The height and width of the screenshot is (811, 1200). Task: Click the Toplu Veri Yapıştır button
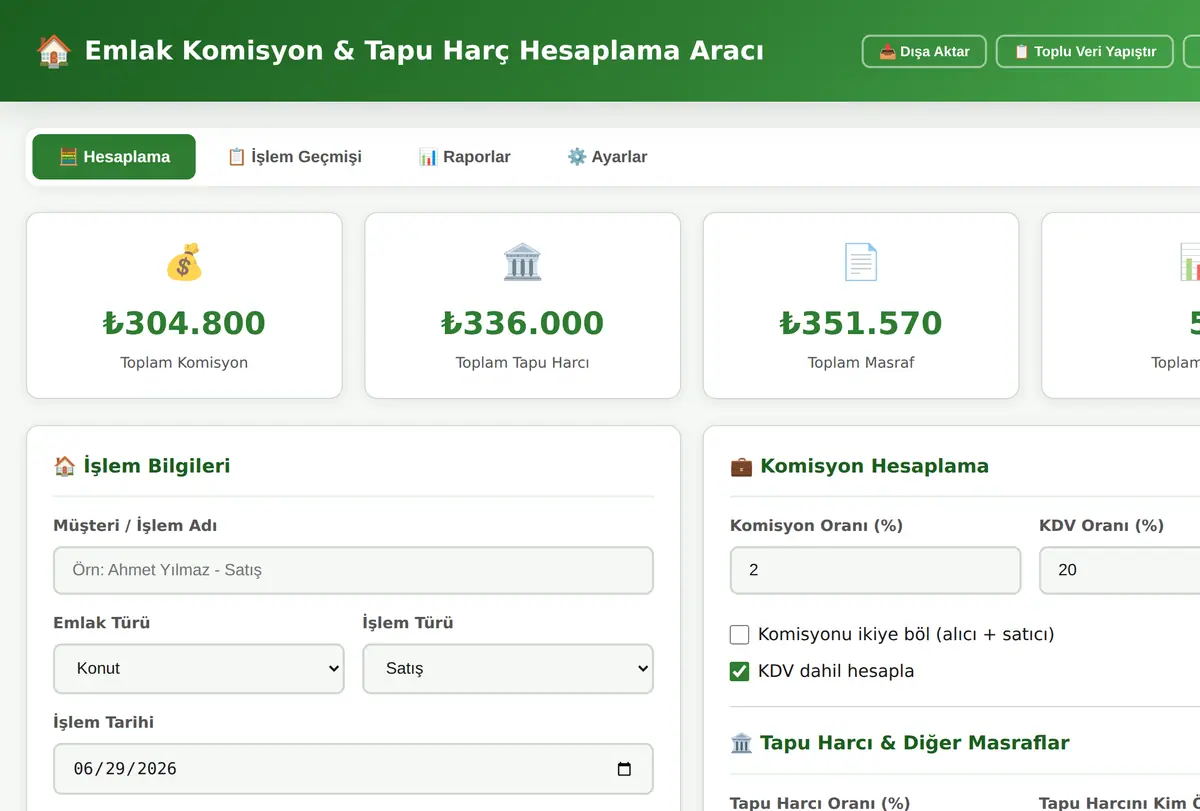click(1085, 51)
